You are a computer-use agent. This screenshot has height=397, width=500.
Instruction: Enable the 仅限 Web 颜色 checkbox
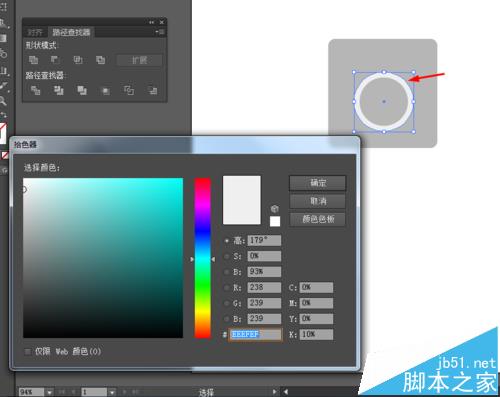(x=28, y=351)
